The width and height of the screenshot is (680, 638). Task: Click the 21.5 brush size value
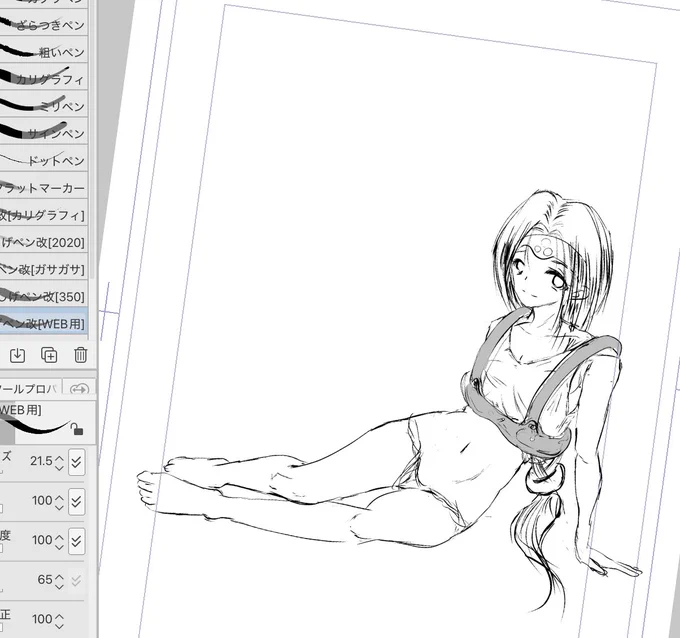[x=41, y=461]
